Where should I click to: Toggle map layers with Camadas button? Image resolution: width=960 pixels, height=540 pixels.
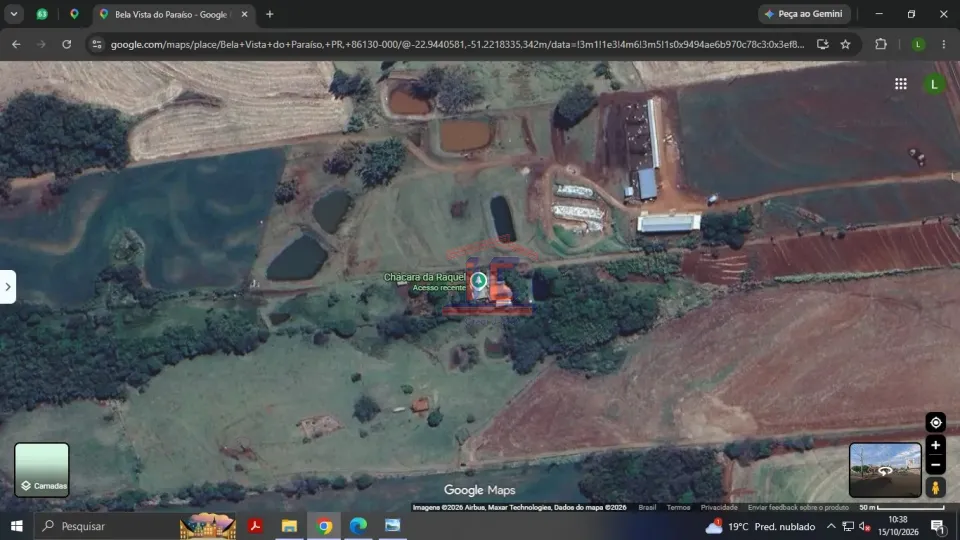pyautogui.click(x=42, y=470)
